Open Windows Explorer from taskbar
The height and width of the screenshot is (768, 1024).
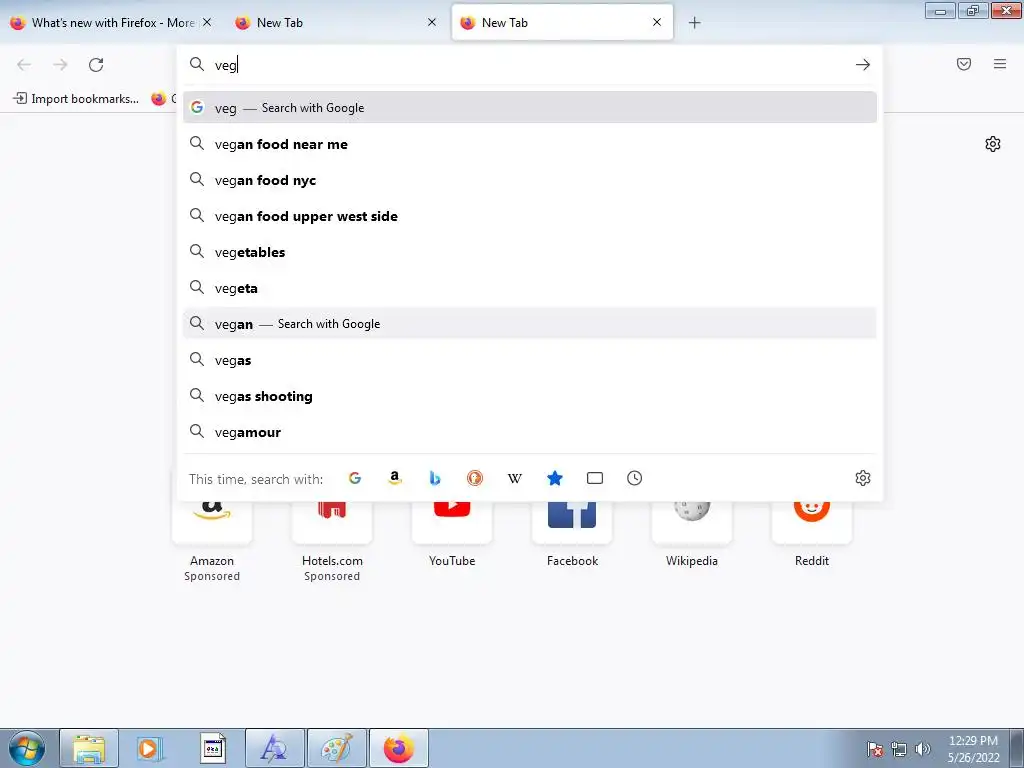(x=89, y=748)
